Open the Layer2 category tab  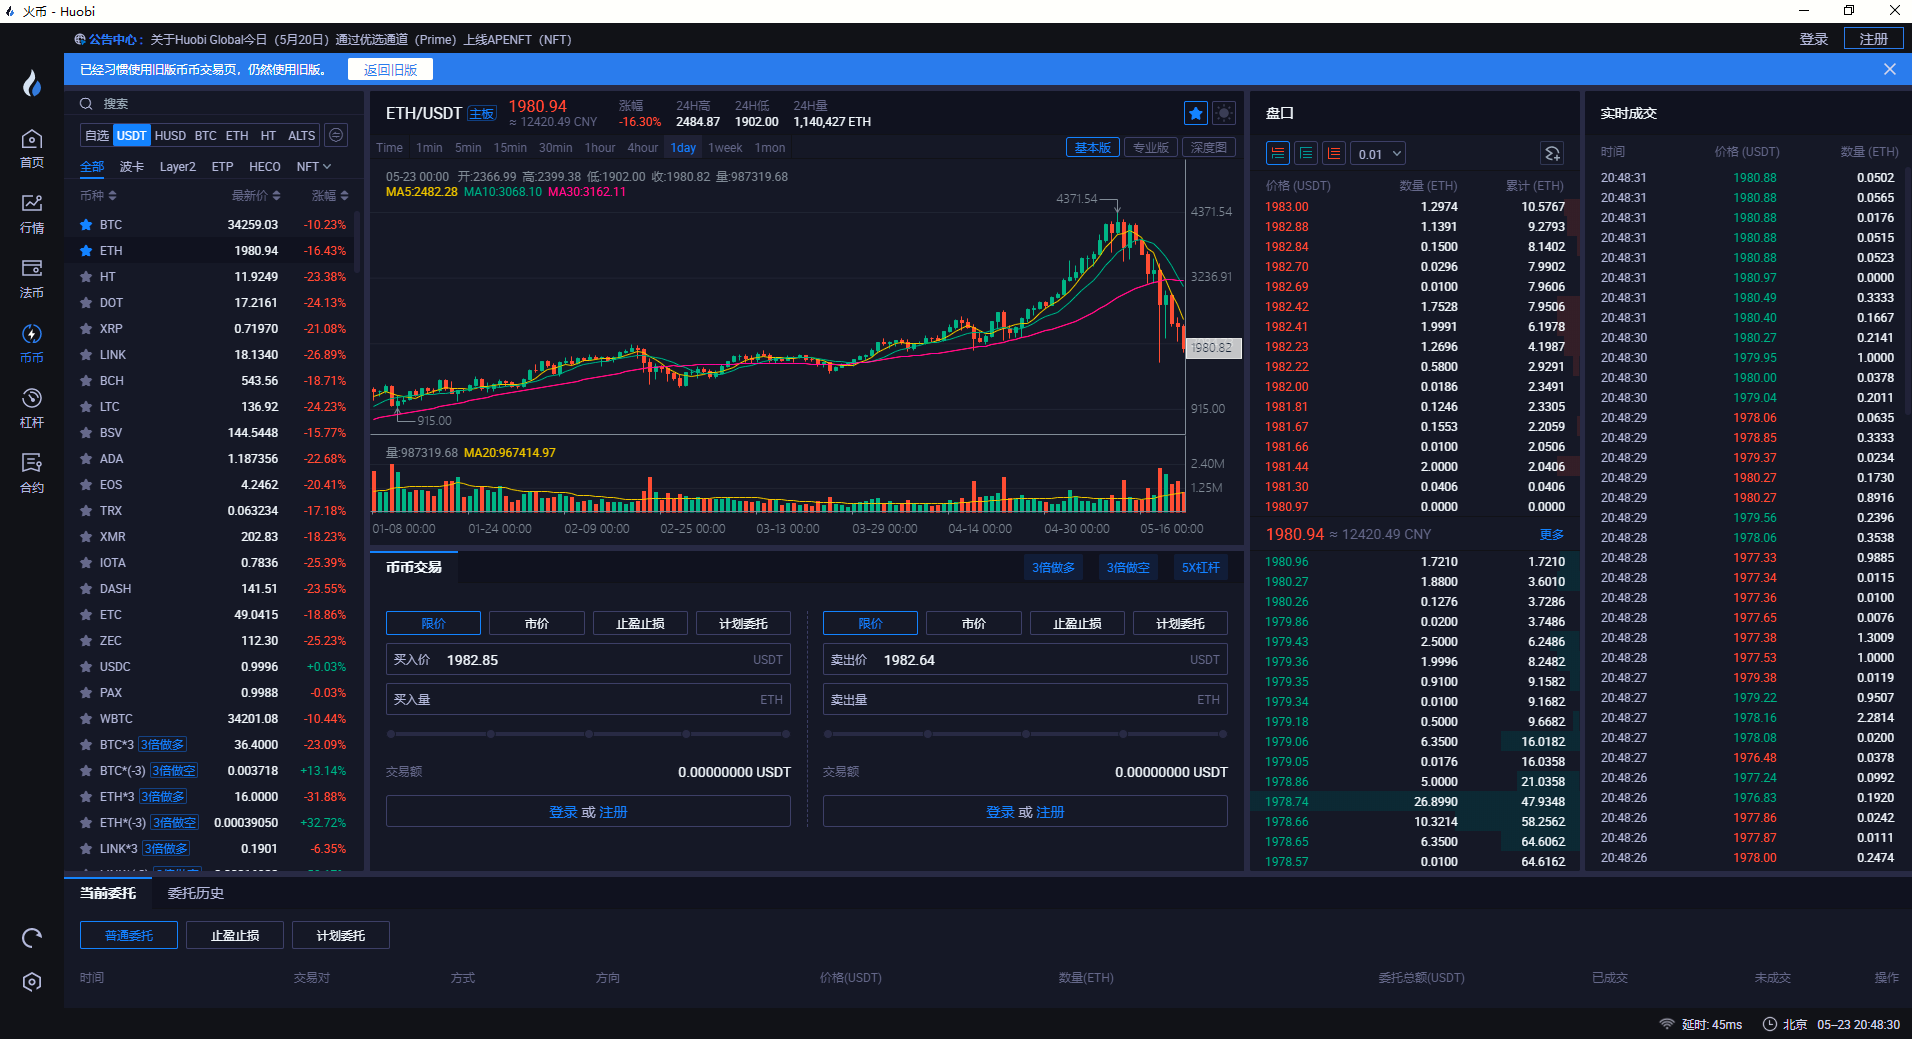[x=178, y=167]
